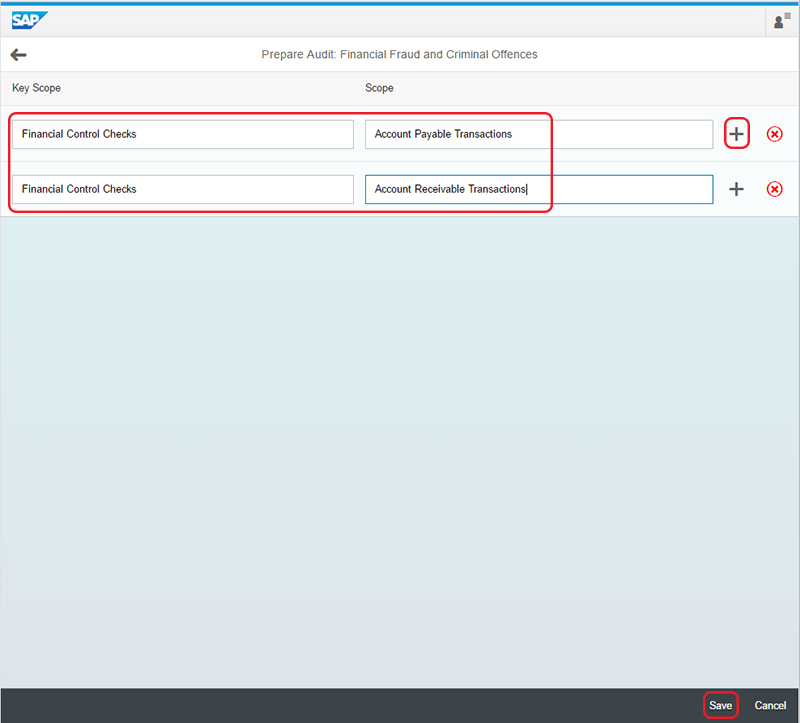Remove the Account Receivable Transactions row
800x723 pixels.
coord(774,189)
